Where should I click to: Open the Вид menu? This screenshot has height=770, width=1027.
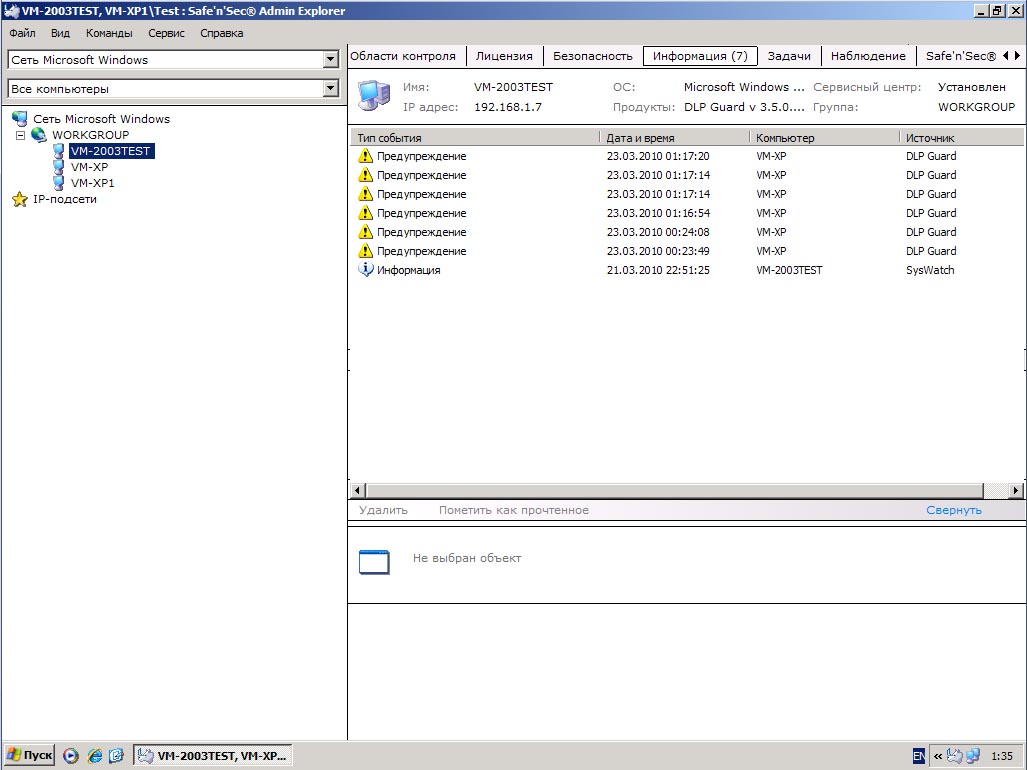point(60,33)
